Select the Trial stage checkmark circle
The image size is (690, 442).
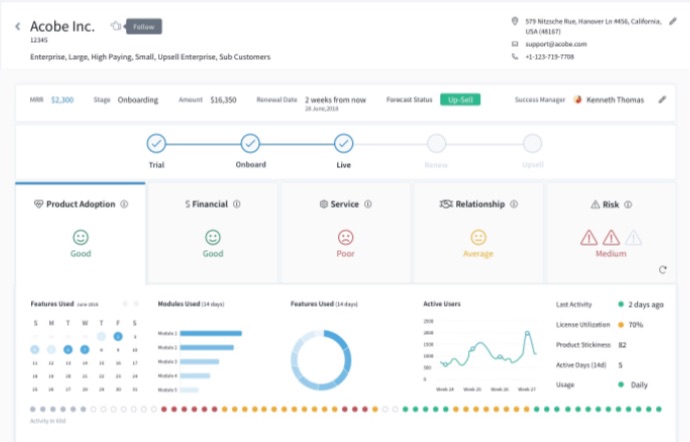[x=156, y=144]
